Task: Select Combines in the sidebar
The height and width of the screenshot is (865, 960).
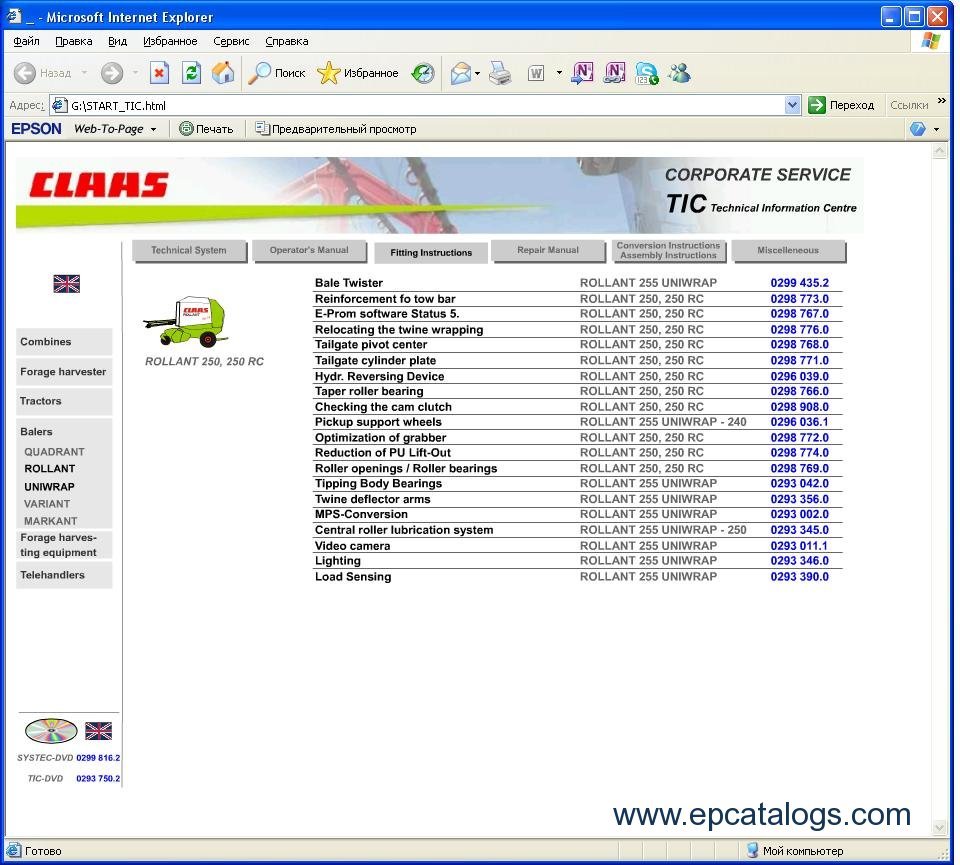Action: pyautogui.click(x=64, y=342)
